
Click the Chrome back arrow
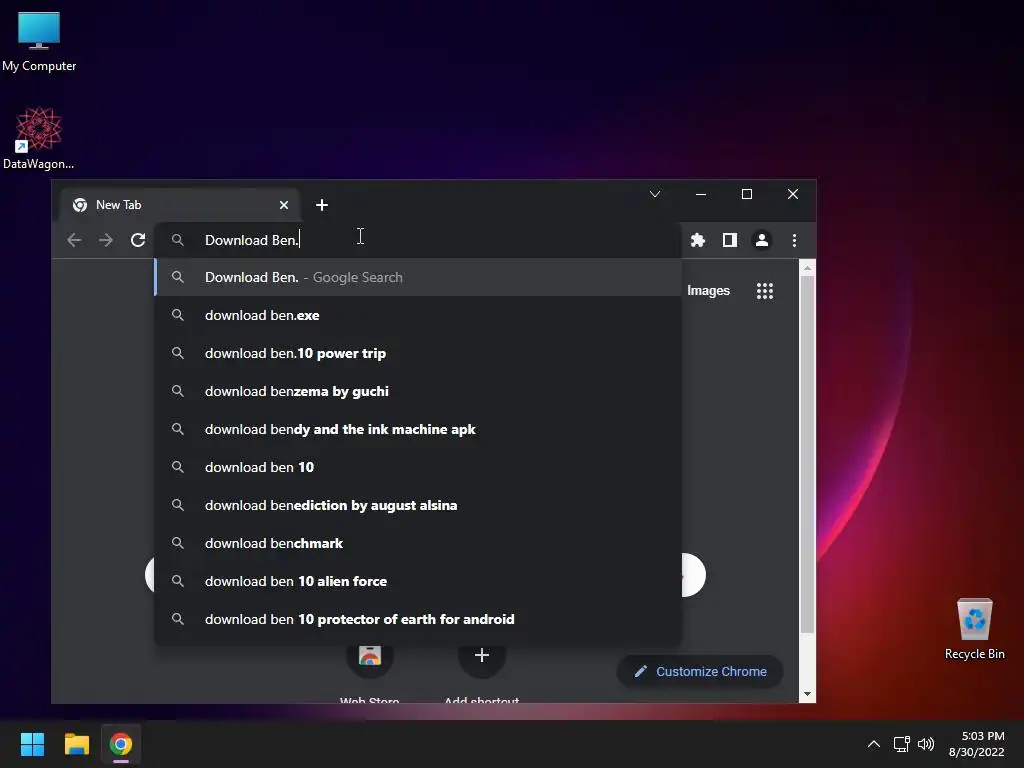click(74, 240)
